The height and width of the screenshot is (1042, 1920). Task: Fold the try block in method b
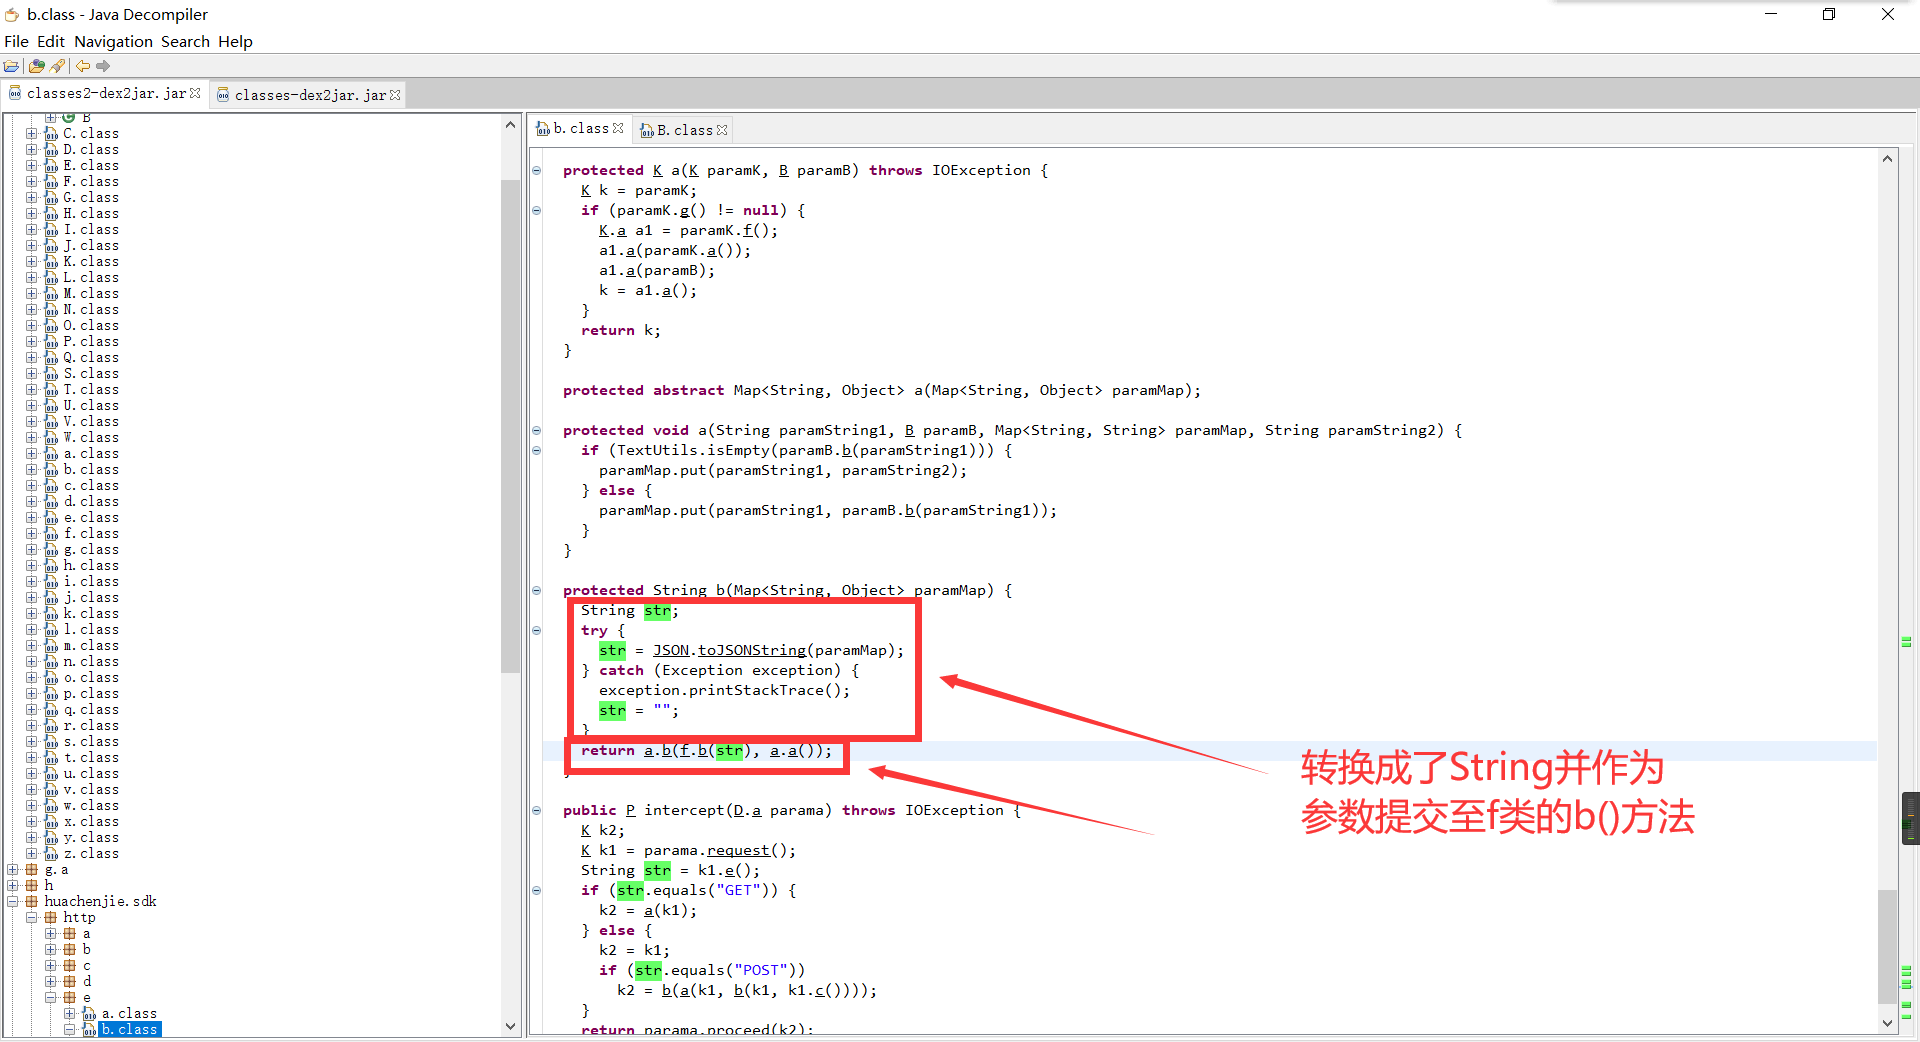pyautogui.click(x=537, y=630)
